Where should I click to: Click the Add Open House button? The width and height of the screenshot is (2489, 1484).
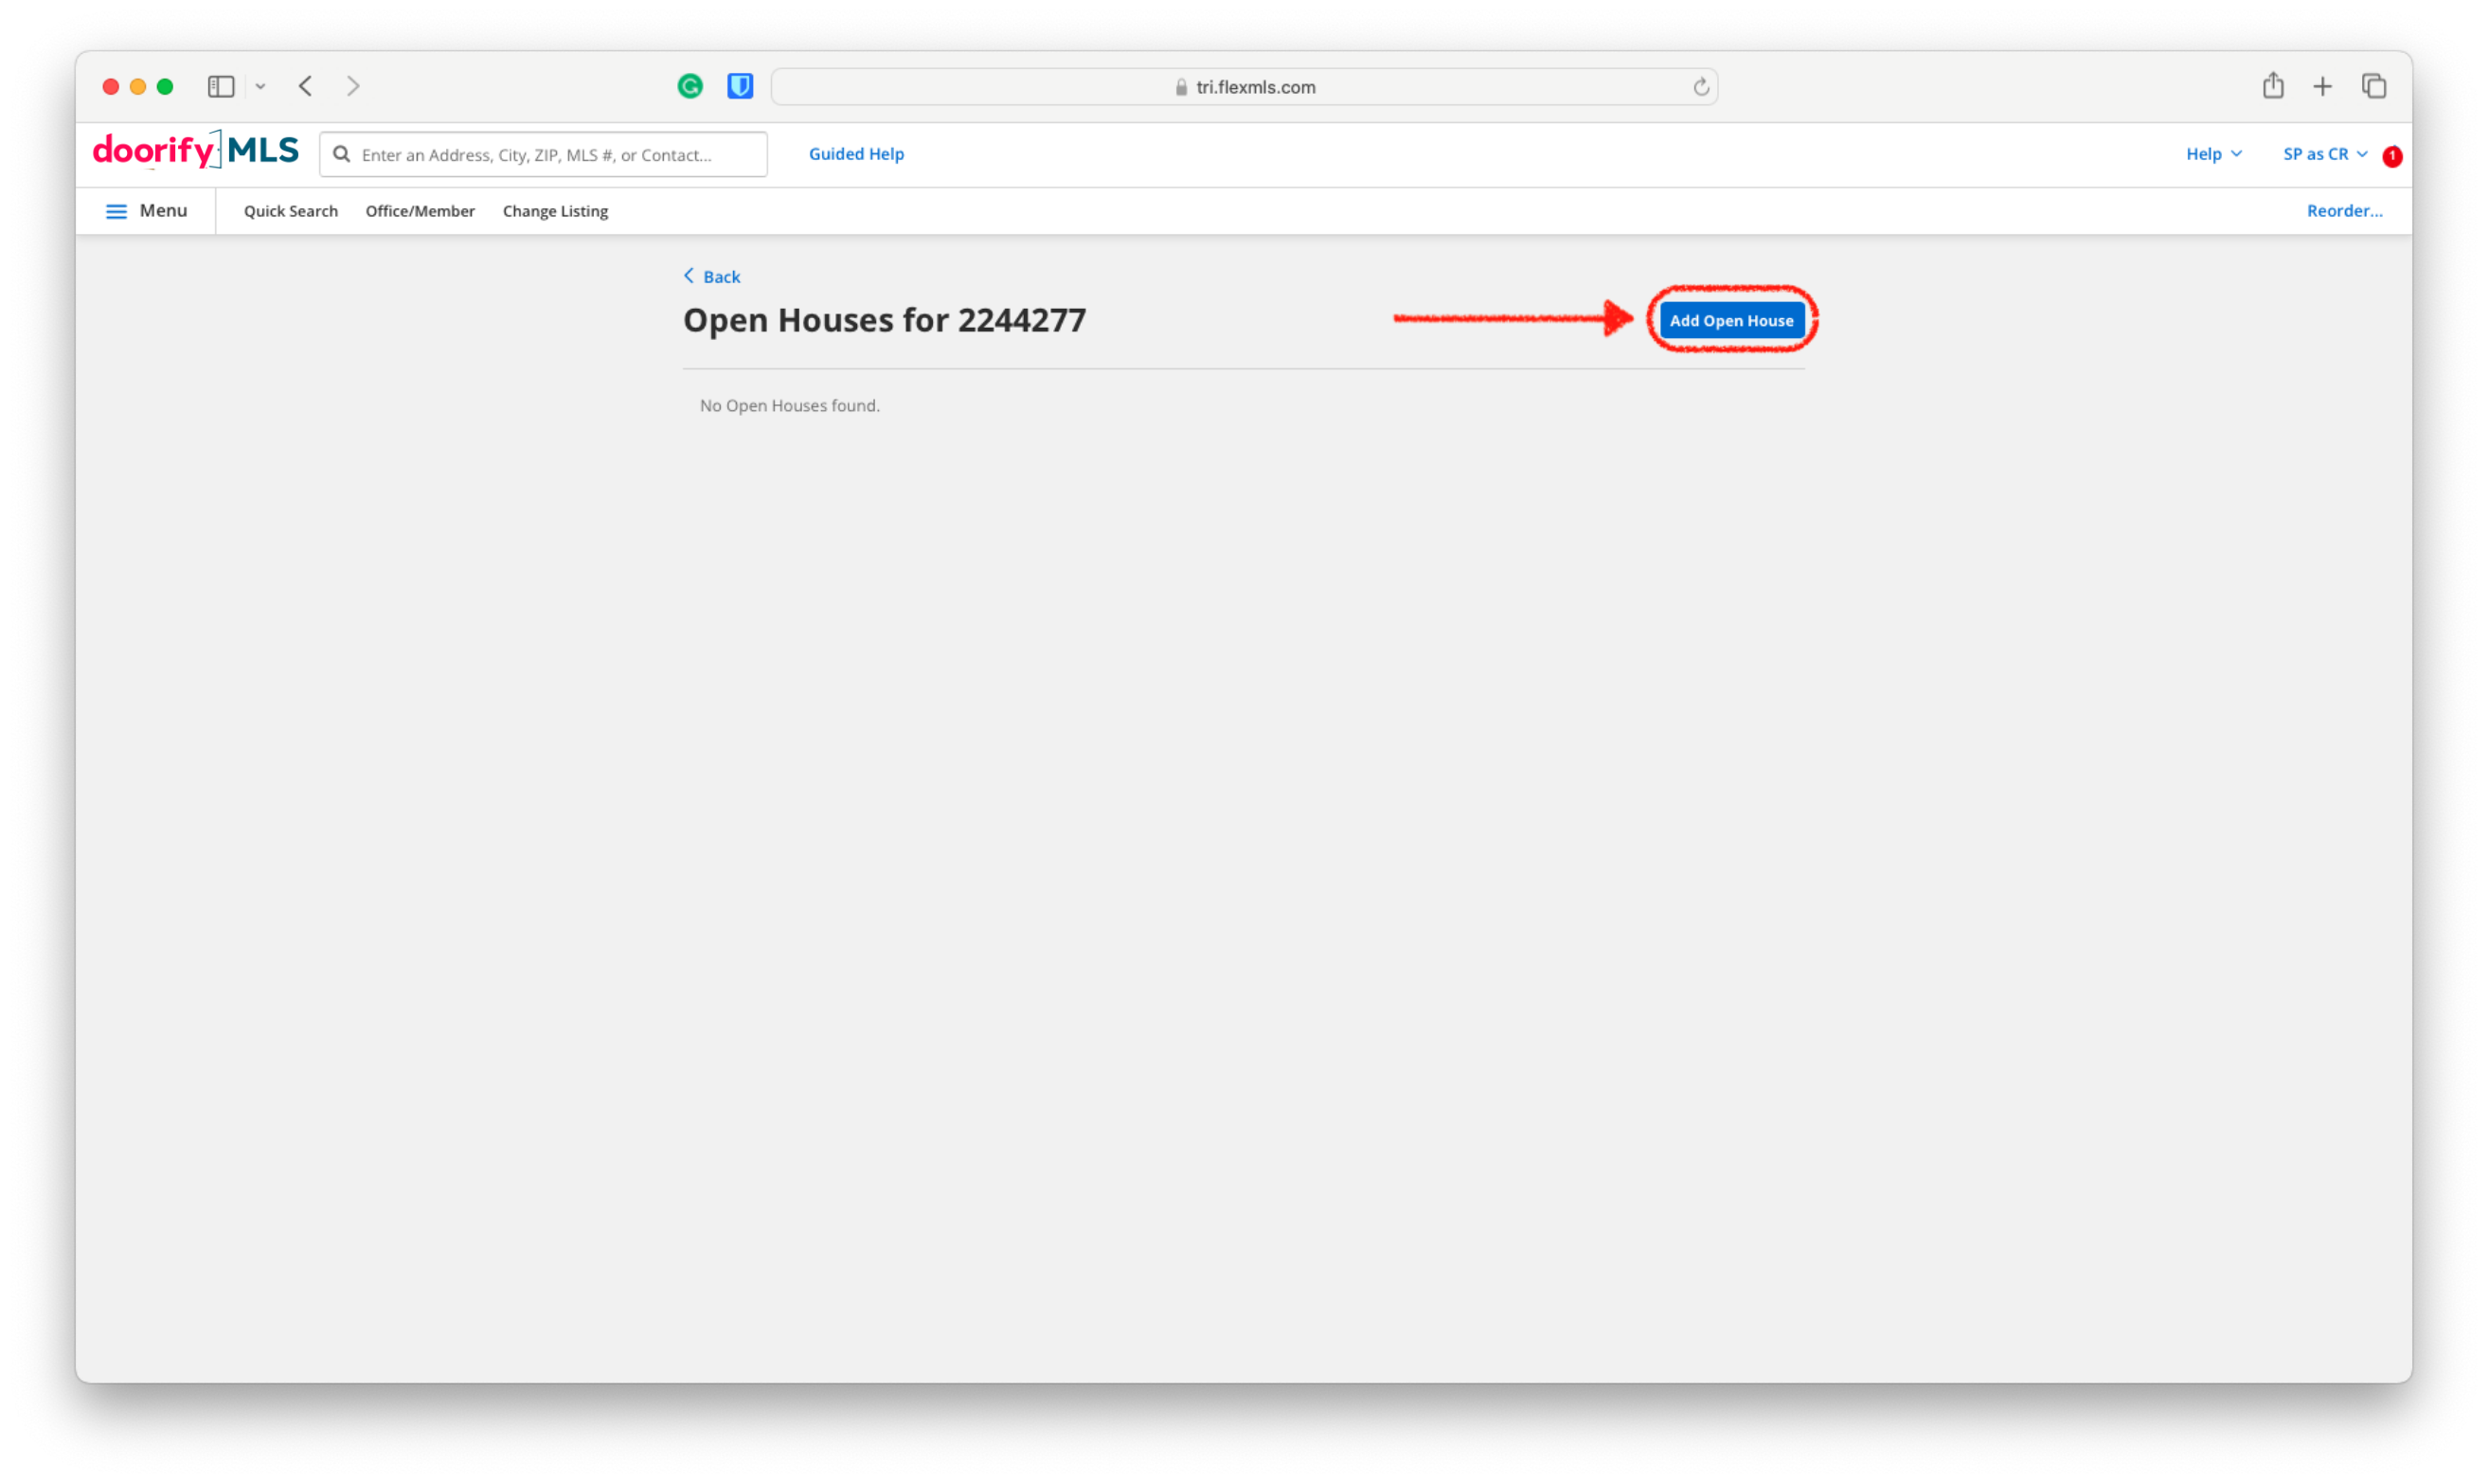(1731, 321)
